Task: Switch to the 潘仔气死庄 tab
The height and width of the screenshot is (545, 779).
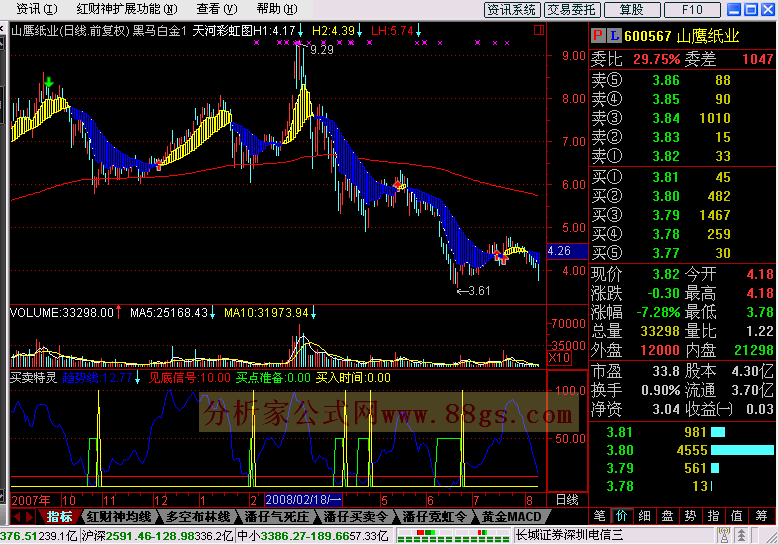Action: coord(277,517)
